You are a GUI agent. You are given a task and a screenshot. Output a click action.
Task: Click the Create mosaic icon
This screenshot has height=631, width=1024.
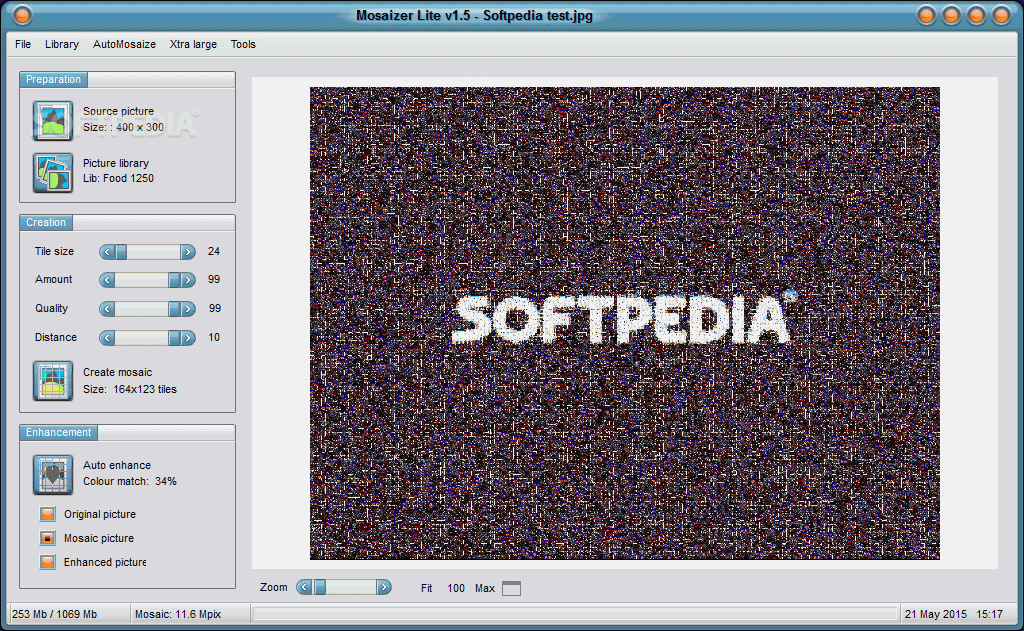52,381
